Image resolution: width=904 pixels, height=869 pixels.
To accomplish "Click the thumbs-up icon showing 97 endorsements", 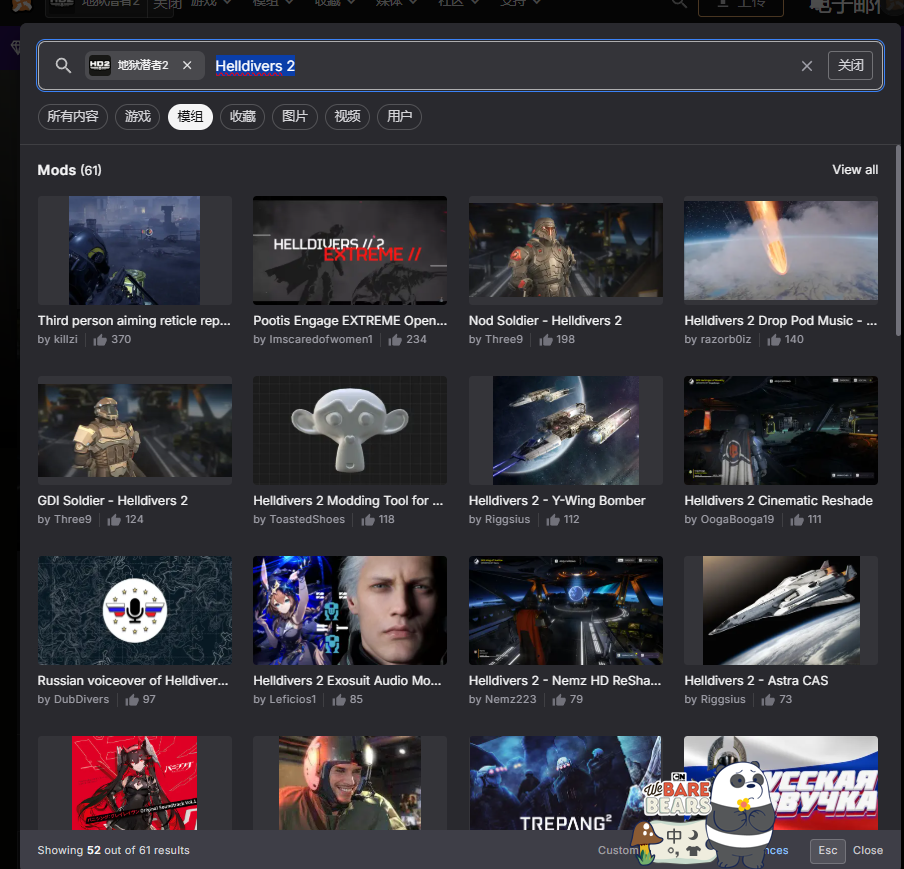I will (x=132, y=700).
